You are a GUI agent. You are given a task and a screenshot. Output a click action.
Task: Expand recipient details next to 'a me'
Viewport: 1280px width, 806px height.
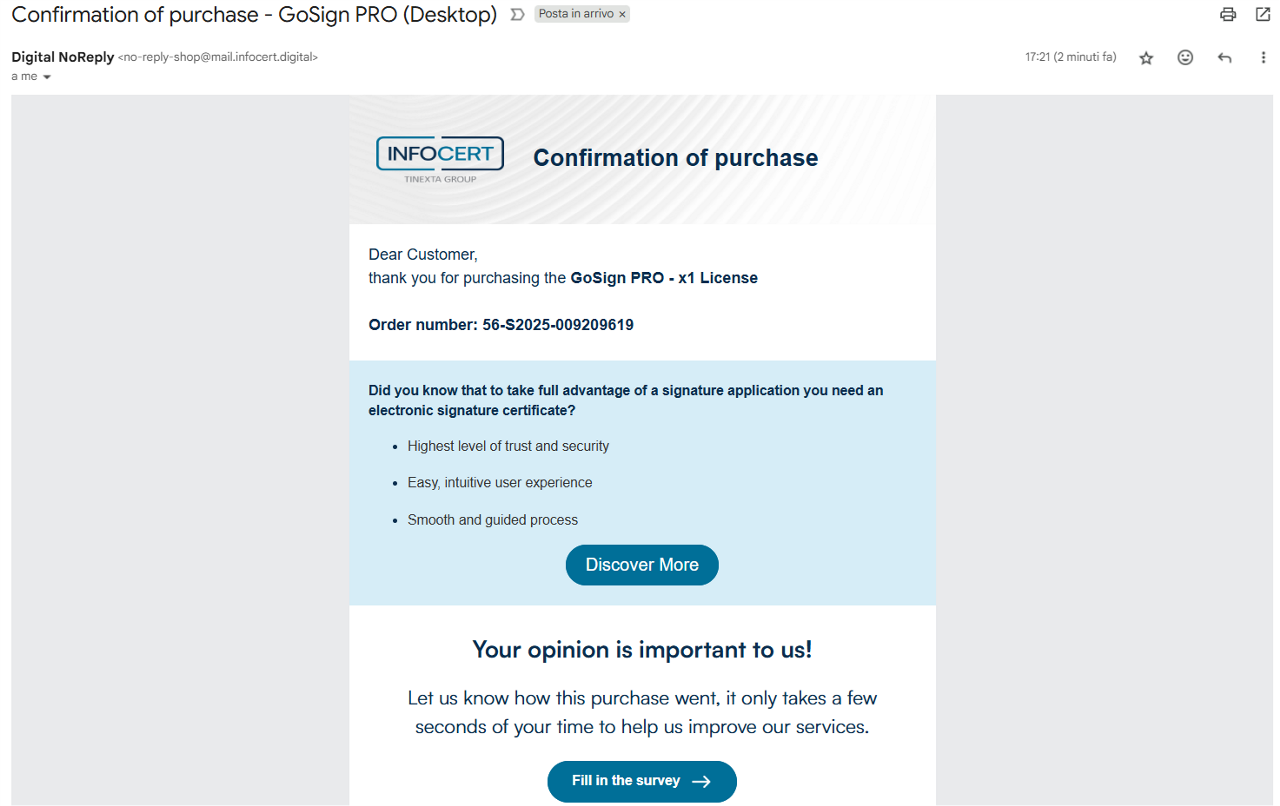47,77
